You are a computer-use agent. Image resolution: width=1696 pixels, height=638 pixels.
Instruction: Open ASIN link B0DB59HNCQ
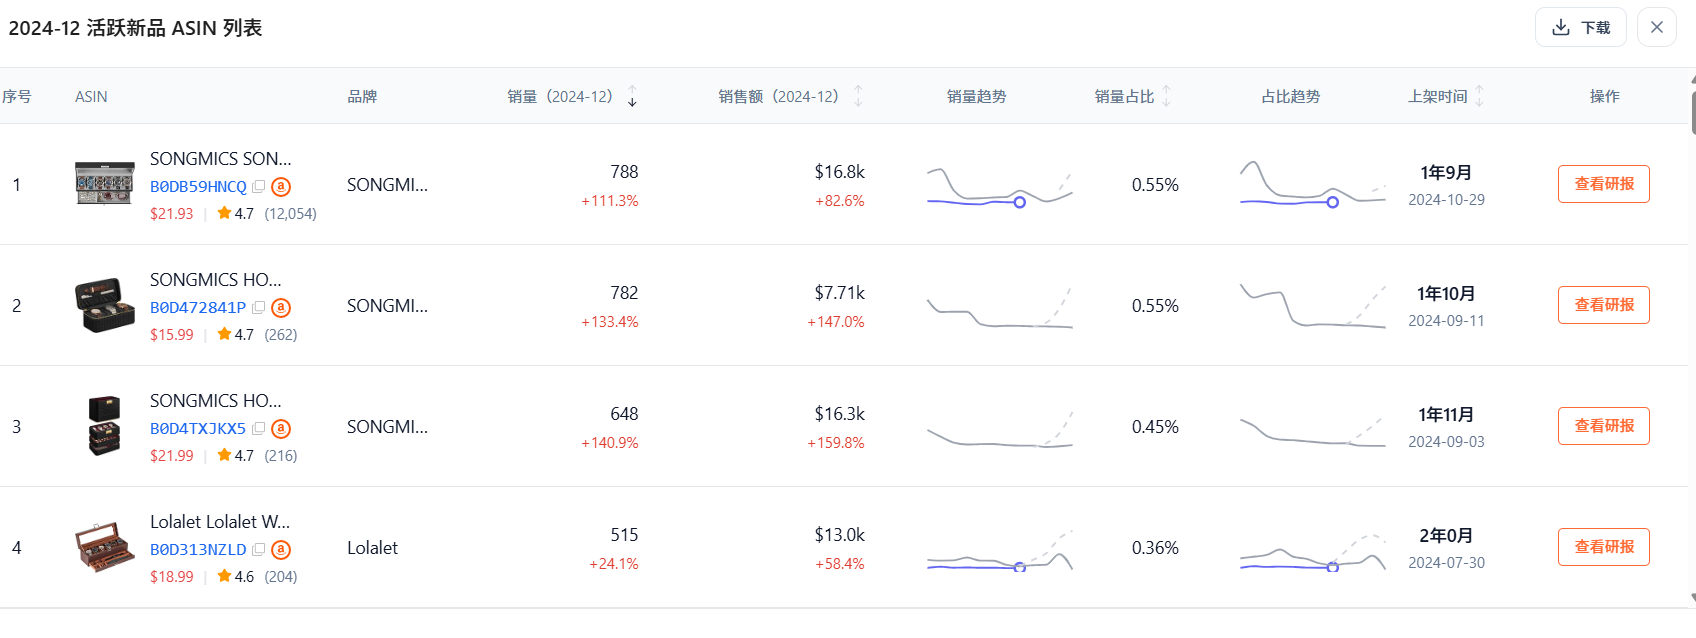[x=198, y=186]
